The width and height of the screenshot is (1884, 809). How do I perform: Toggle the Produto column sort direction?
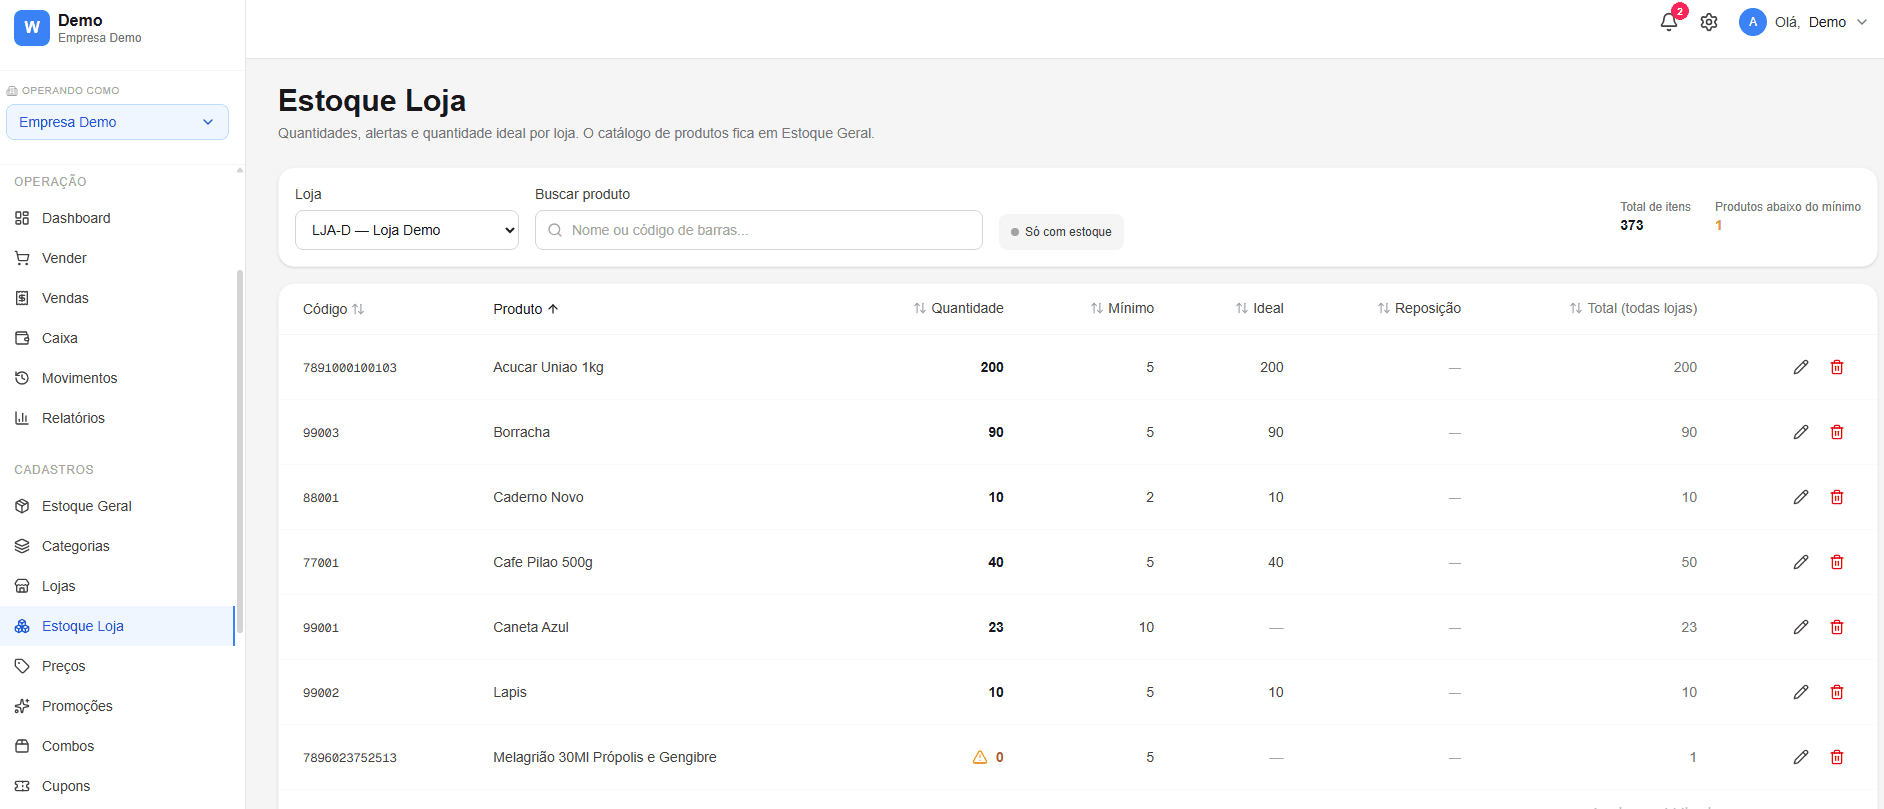pyautogui.click(x=526, y=309)
